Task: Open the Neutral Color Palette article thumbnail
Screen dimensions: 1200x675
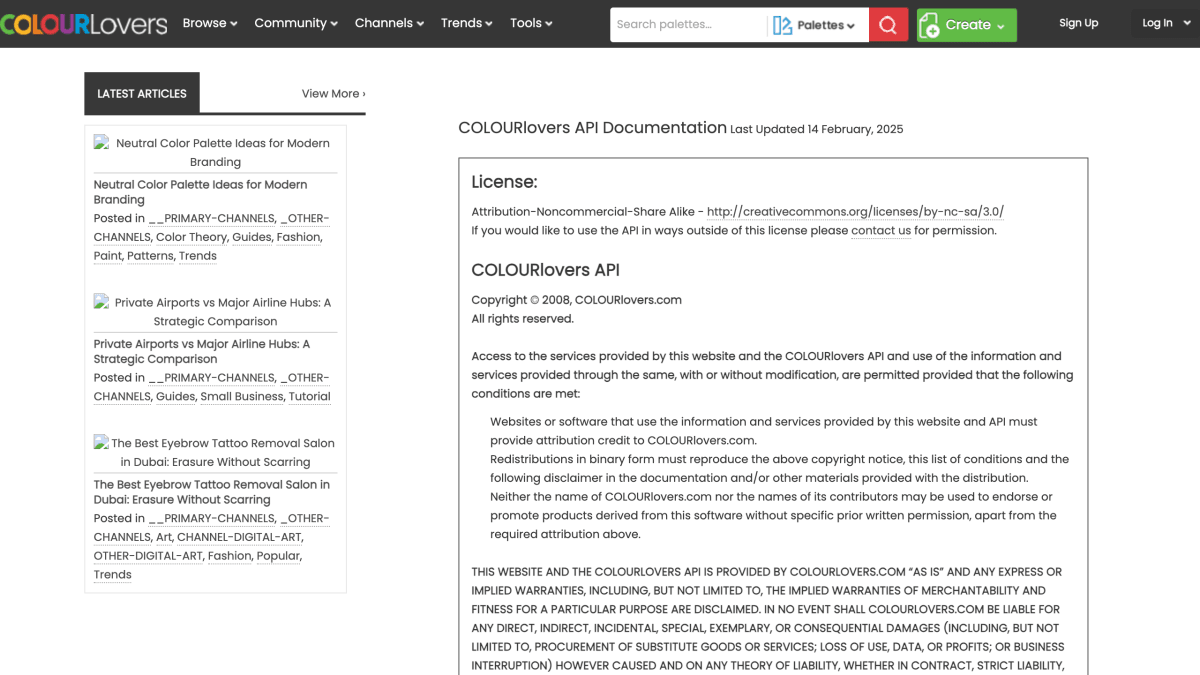Action: (x=215, y=152)
